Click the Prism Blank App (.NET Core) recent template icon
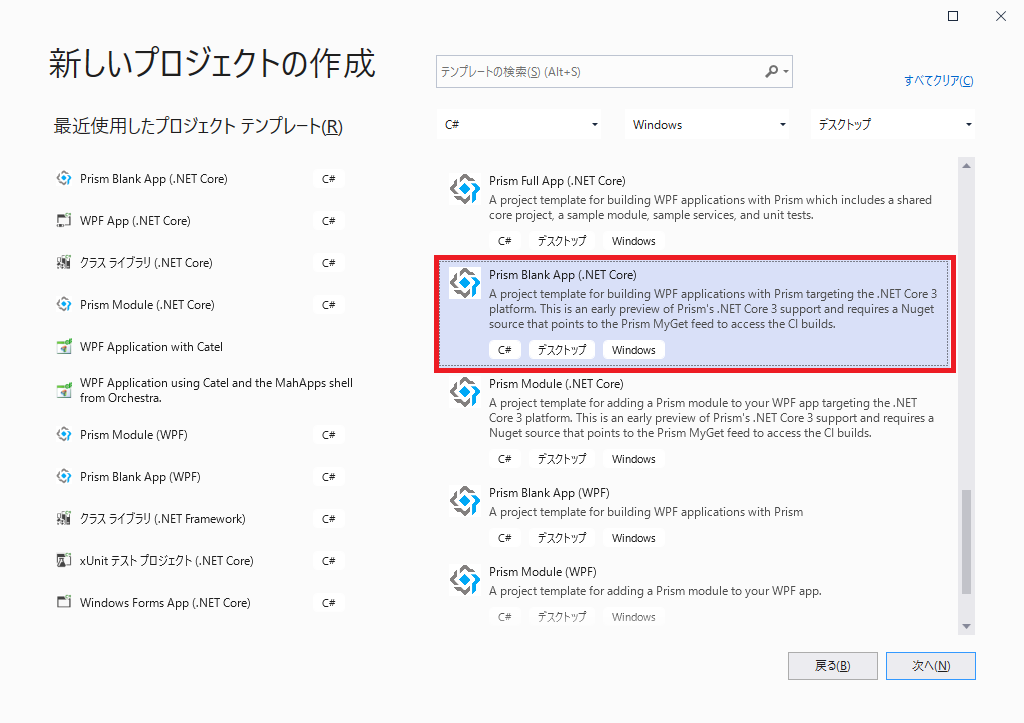Screen dimensions: 1024x723 pos(64,178)
